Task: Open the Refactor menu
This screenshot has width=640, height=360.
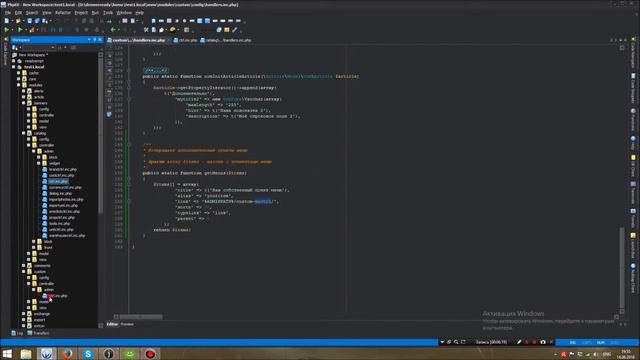Action: tap(63, 13)
